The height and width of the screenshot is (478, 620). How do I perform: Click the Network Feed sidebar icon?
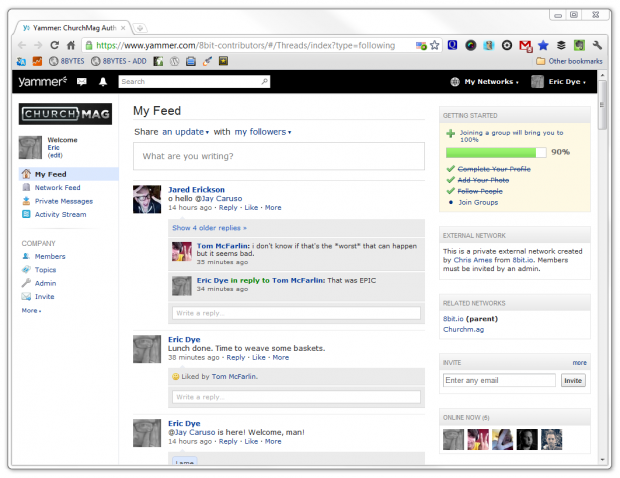26,187
